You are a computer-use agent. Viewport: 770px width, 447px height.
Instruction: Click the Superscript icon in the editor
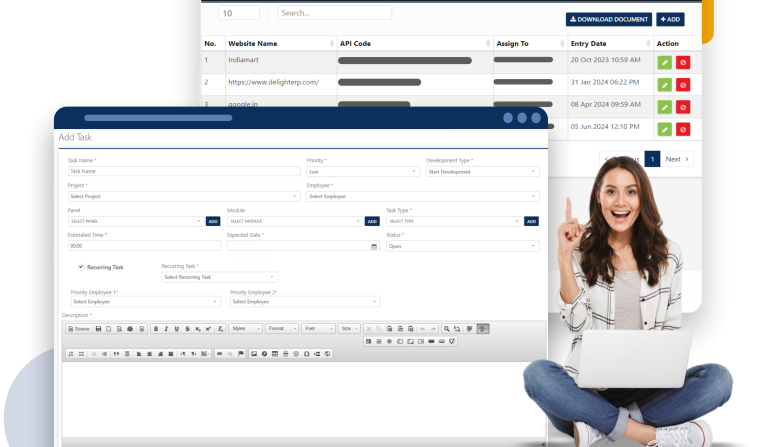tap(208, 329)
